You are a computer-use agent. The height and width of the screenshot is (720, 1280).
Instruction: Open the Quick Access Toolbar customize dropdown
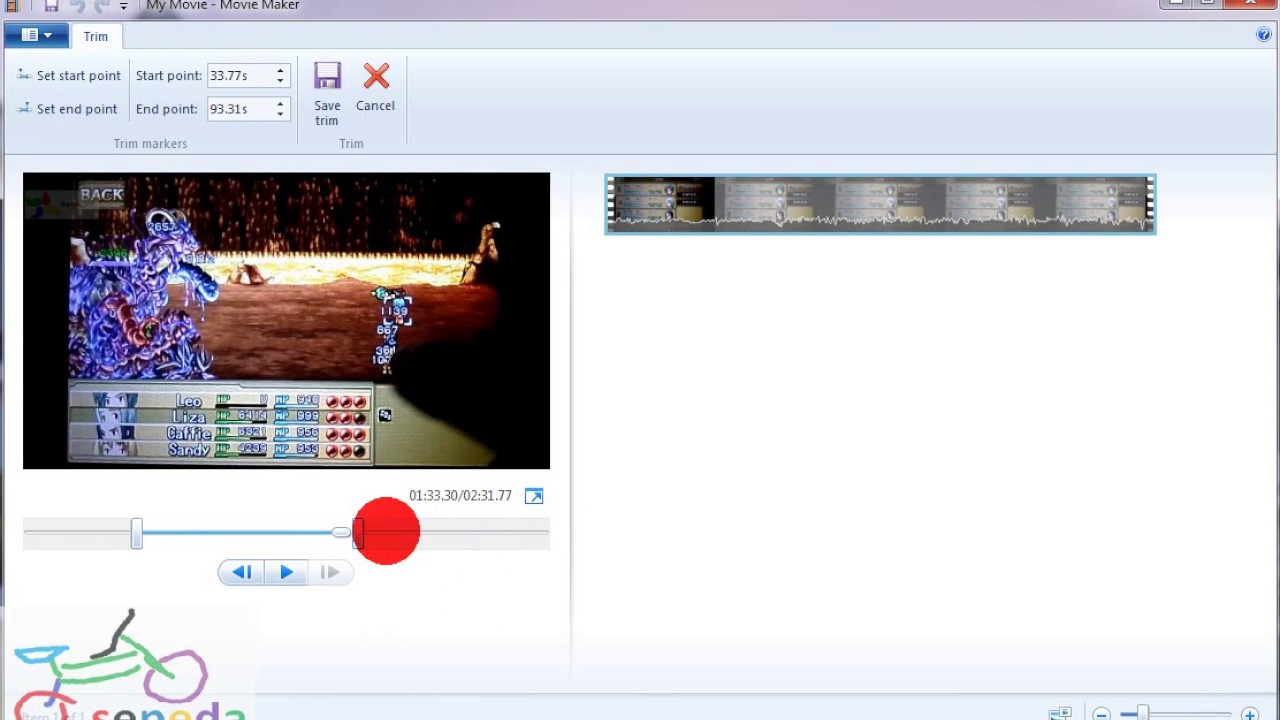click(x=123, y=6)
